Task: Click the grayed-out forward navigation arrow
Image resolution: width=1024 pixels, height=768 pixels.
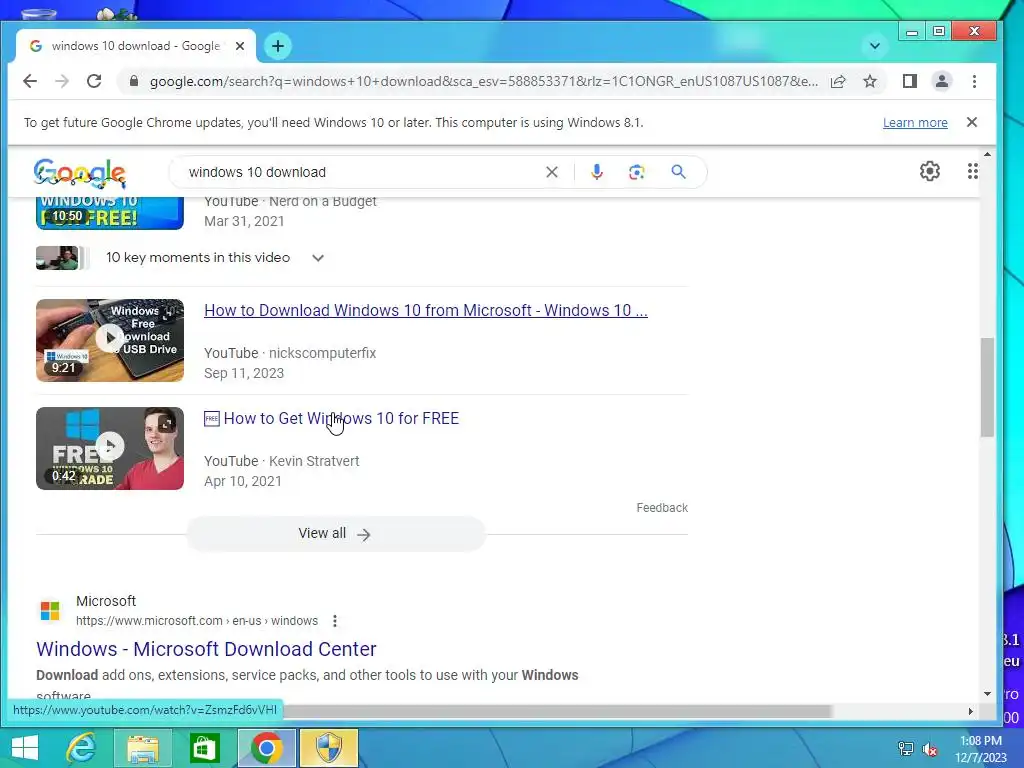Action: (x=62, y=81)
